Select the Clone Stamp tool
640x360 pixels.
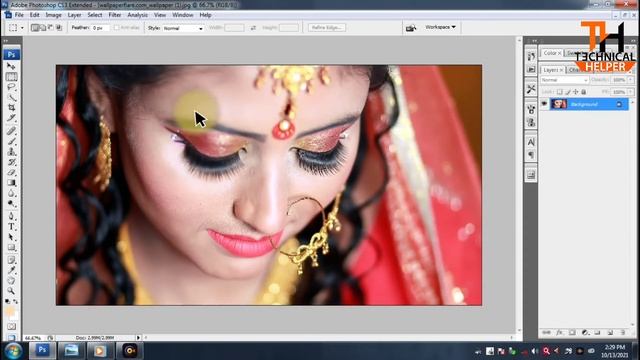pos(11,152)
